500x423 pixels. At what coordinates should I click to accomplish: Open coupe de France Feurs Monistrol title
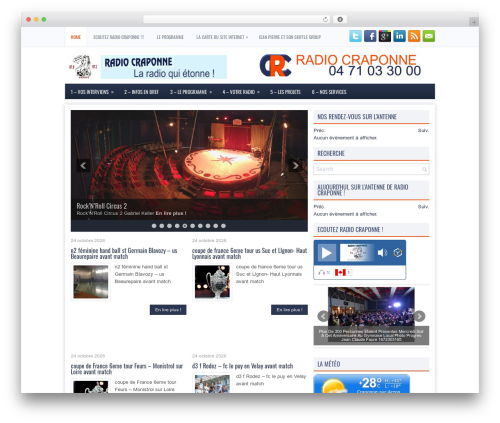click(x=127, y=369)
